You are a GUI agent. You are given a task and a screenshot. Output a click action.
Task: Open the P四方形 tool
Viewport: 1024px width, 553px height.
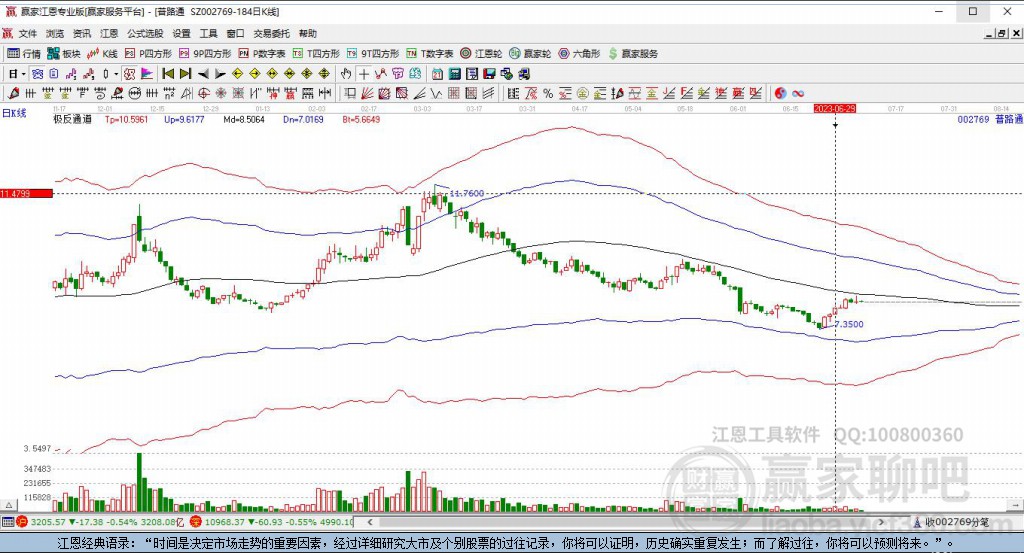[x=148, y=54]
